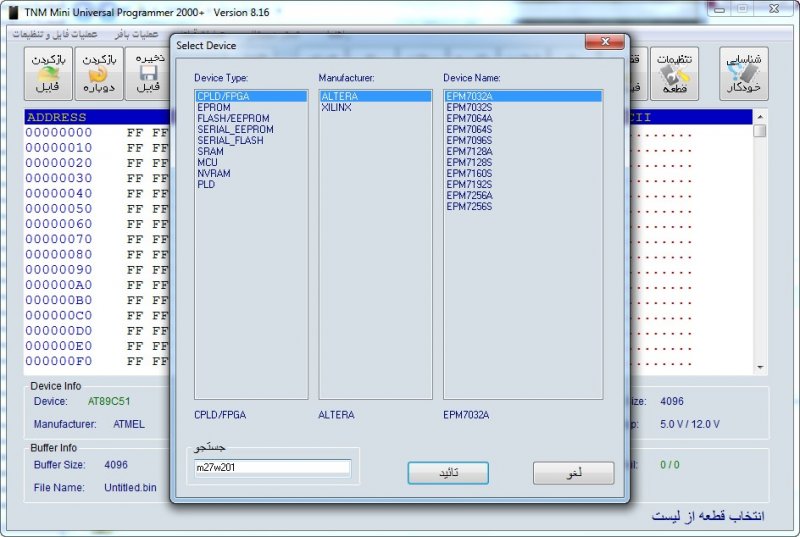Click Untitled.bin file name

(130, 488)
